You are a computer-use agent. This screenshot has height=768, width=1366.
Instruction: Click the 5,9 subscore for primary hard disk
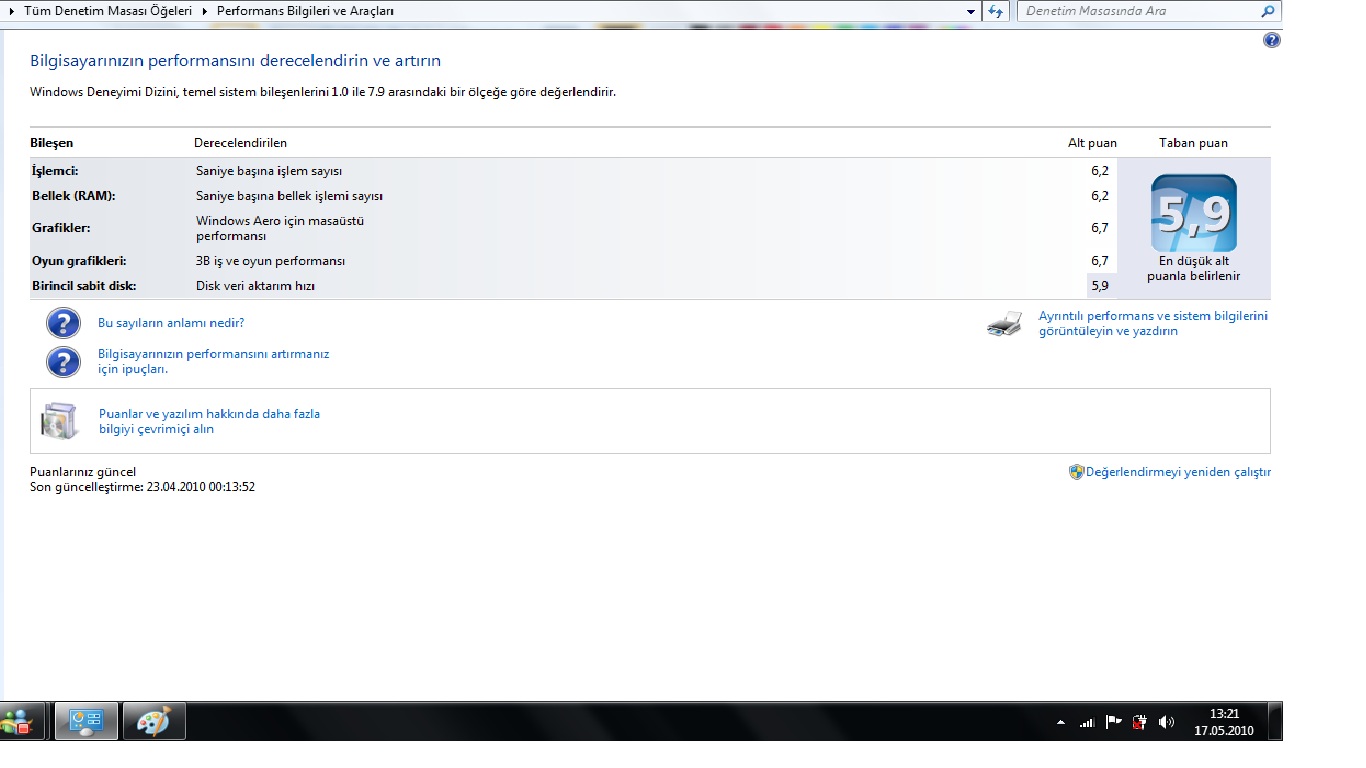[1100, 286]
